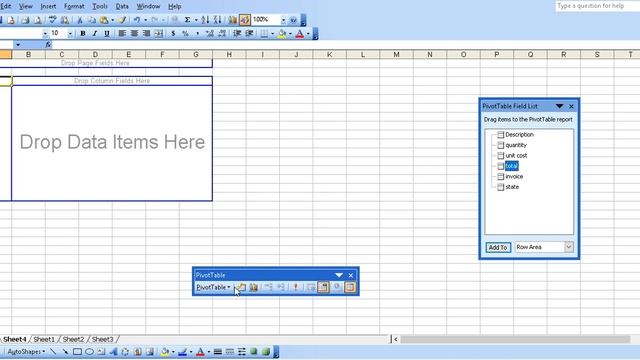The width and height of the screenshot is (640, 360).
Task: Toggle Always Display Items in PivotTable toolbar
Action: click(x=323, y=287)
